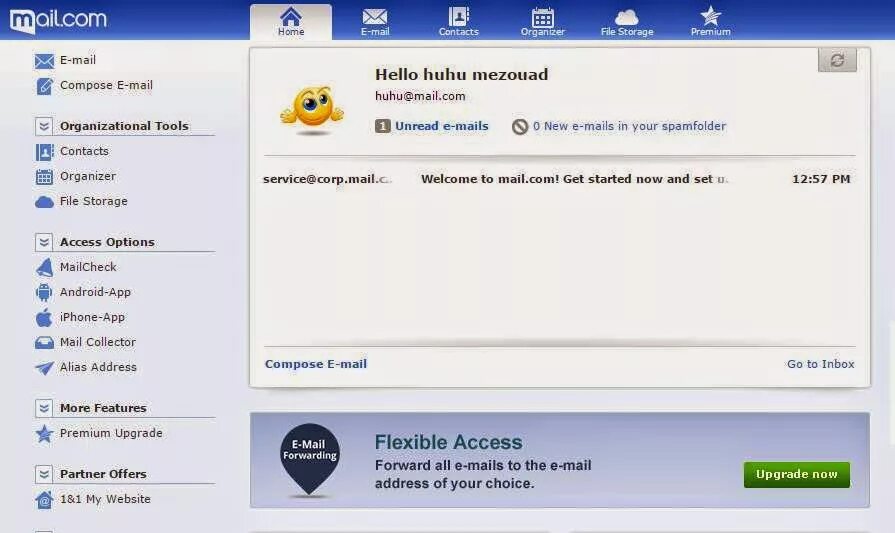Screen dimensions: 895x533
Task: Click the Flexible Access heading
Action: 448,442
